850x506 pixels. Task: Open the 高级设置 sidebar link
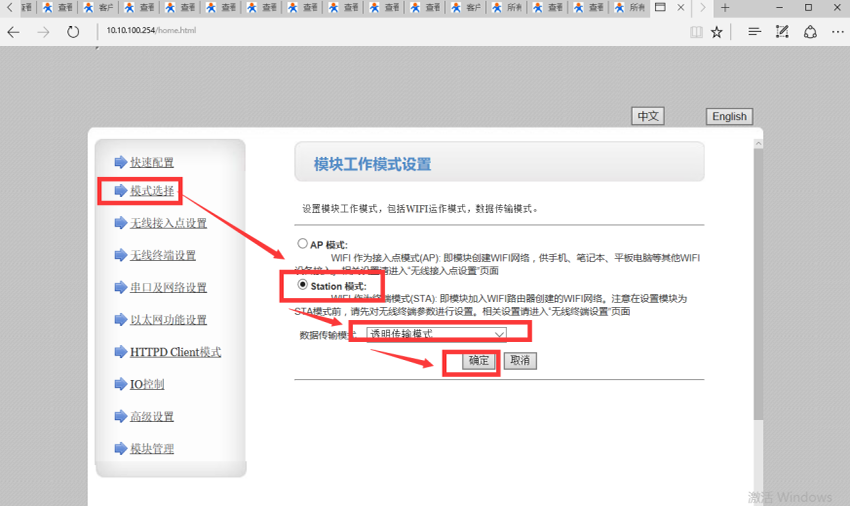click(x=152, y=417)
